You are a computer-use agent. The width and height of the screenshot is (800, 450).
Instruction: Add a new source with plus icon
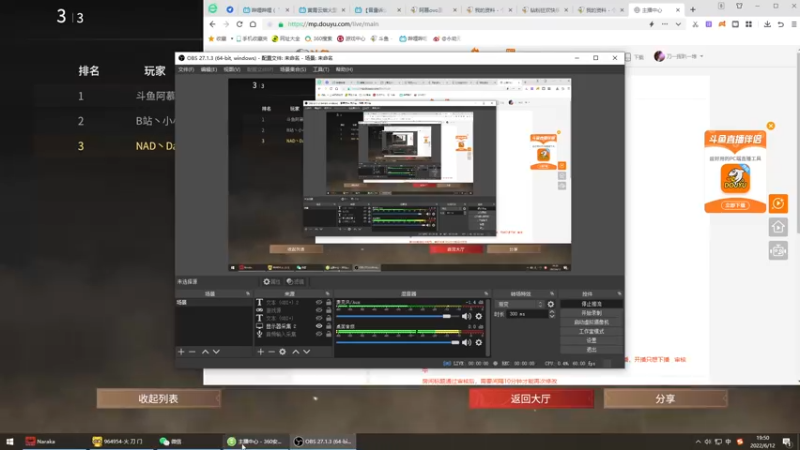pos(260,352)
